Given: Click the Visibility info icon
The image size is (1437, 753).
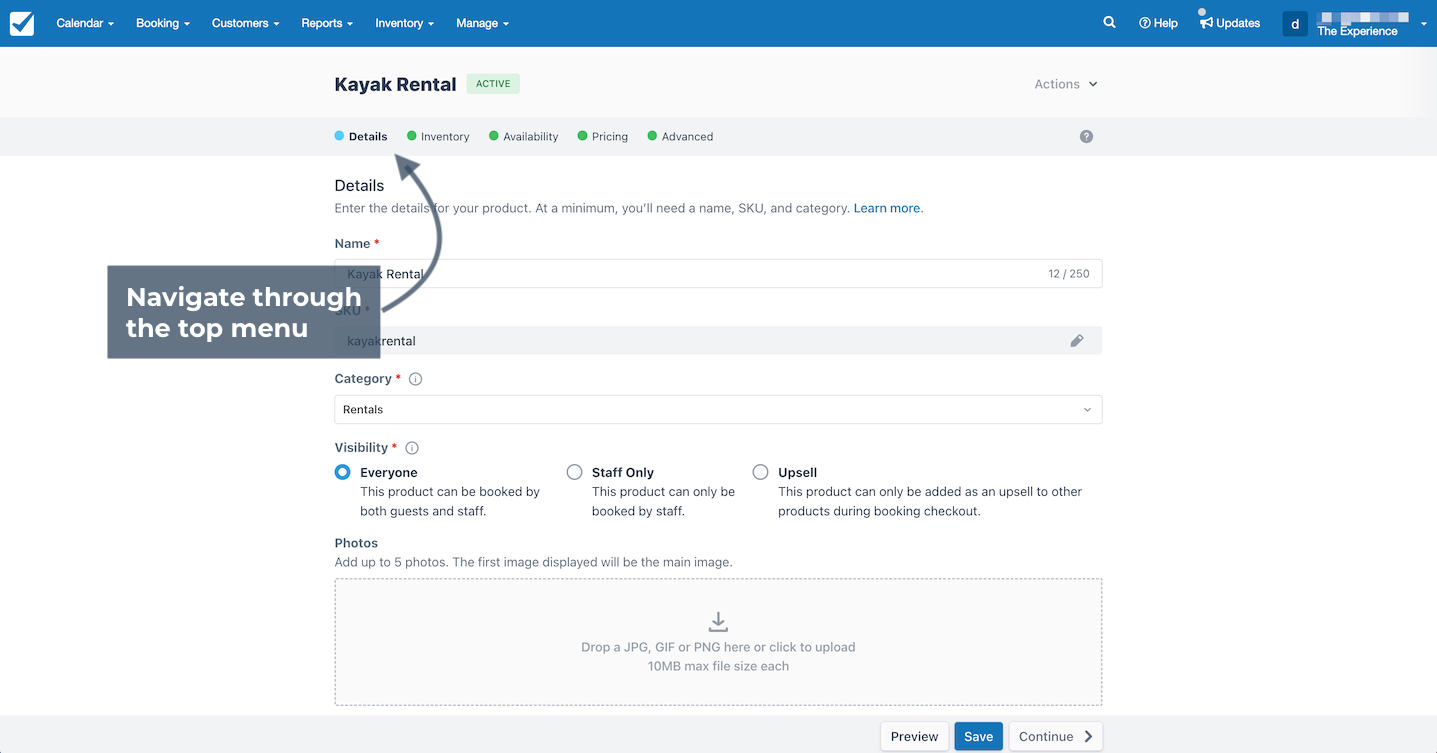Looking at the screenshot, I should point(412,448).
